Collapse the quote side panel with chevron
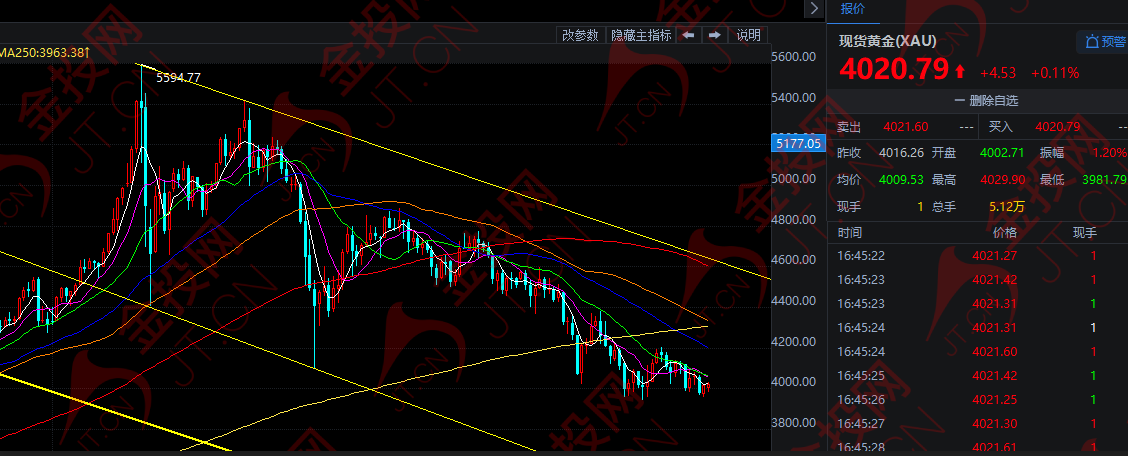 click(814, 9)
